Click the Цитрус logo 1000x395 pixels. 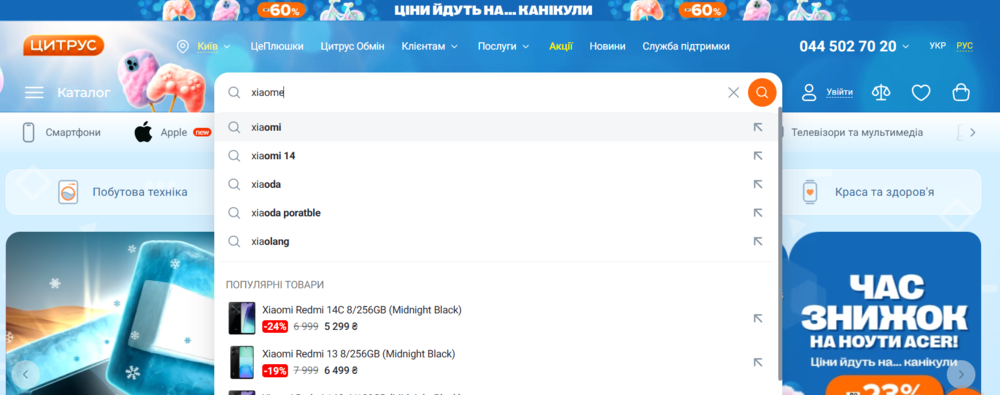pyautogui.click(x=64, y=45)
